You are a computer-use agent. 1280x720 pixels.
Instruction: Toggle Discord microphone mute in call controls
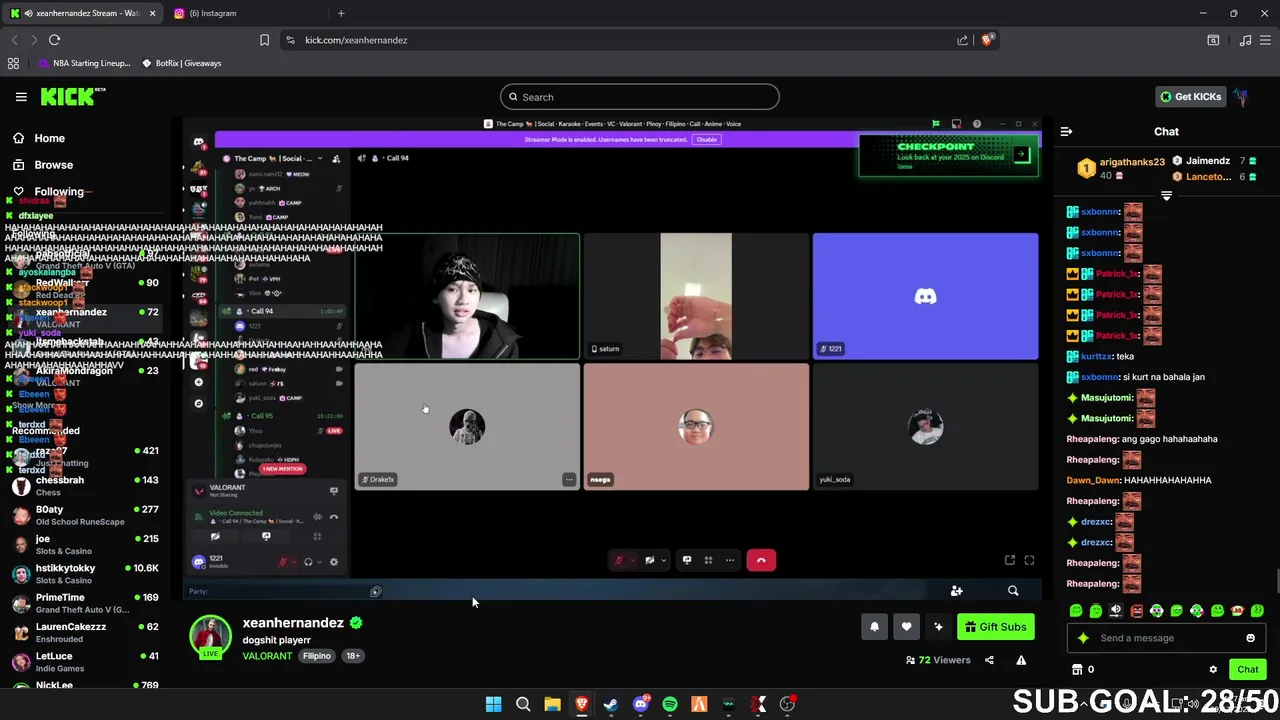(x=618, y=560)
